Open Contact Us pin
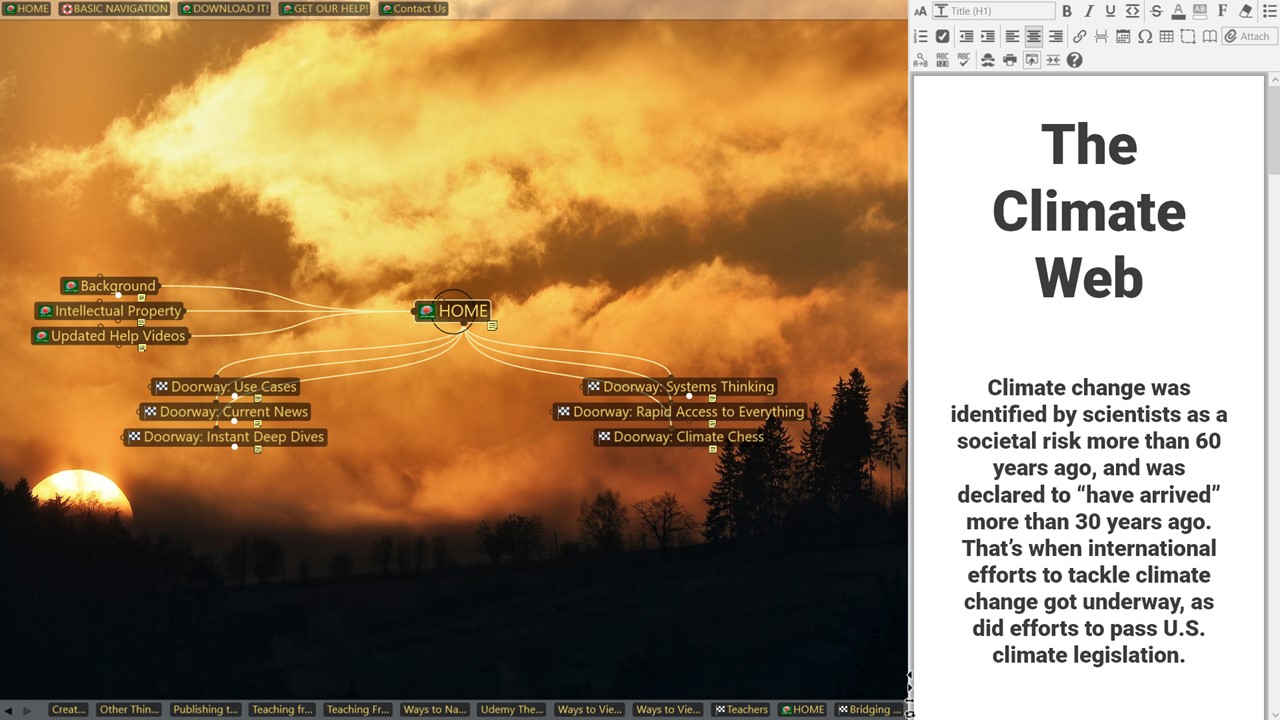 coord(413,9)
